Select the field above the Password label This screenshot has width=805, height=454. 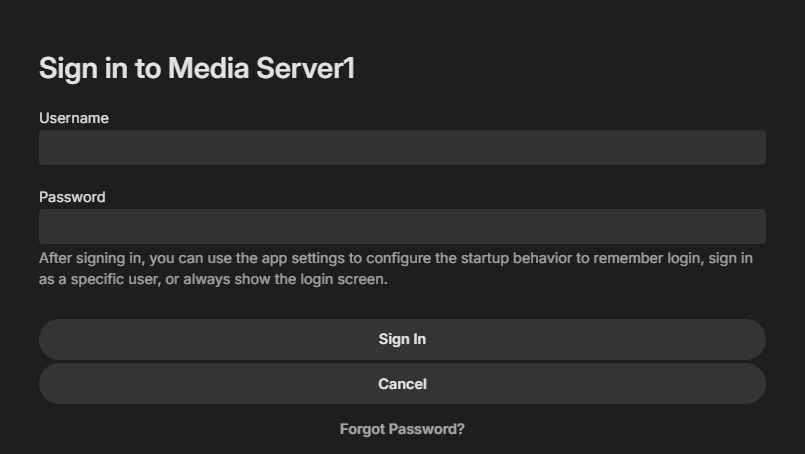click(x=402, y=147)
